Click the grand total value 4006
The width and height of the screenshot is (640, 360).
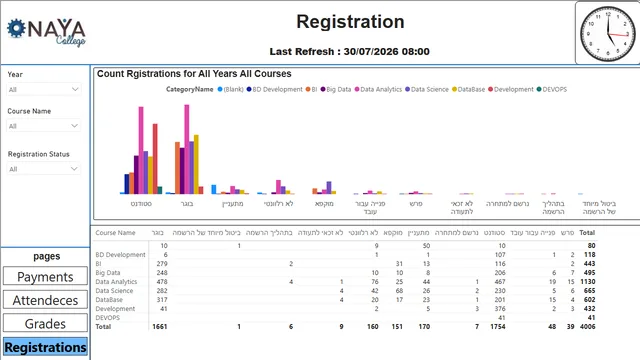(x=587, y=327)
